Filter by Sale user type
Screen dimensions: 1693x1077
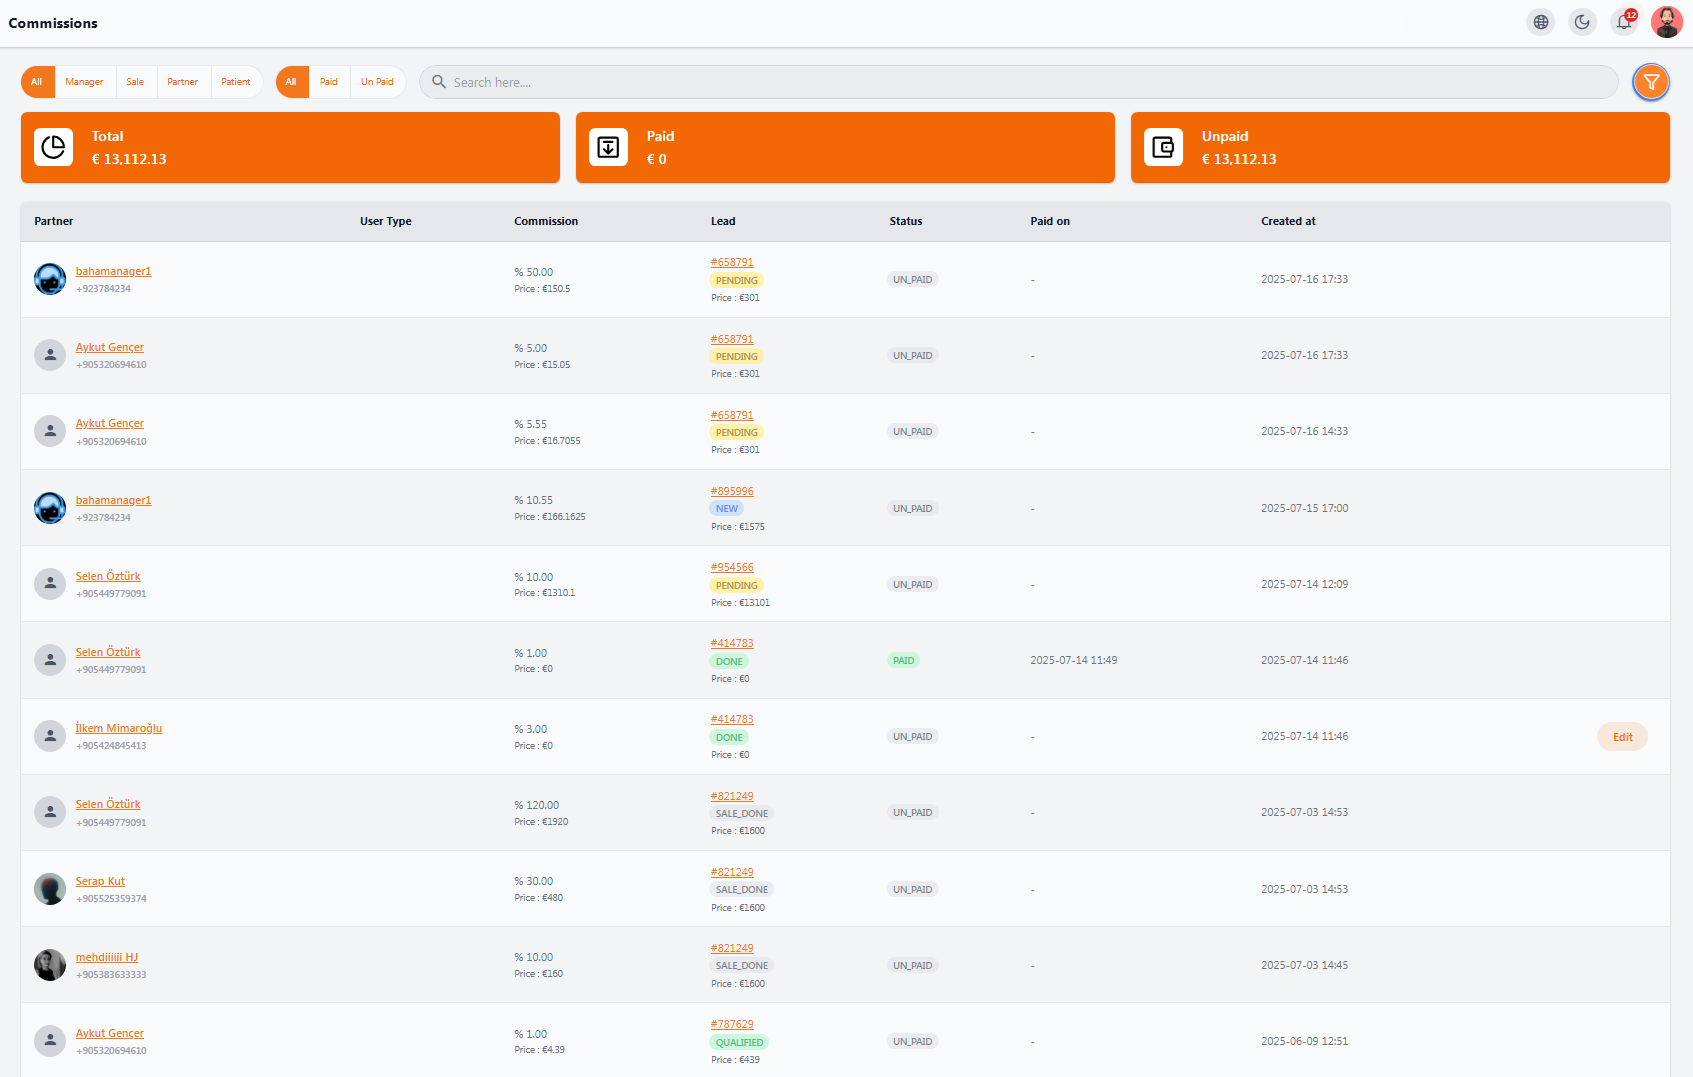coord(135,82)
